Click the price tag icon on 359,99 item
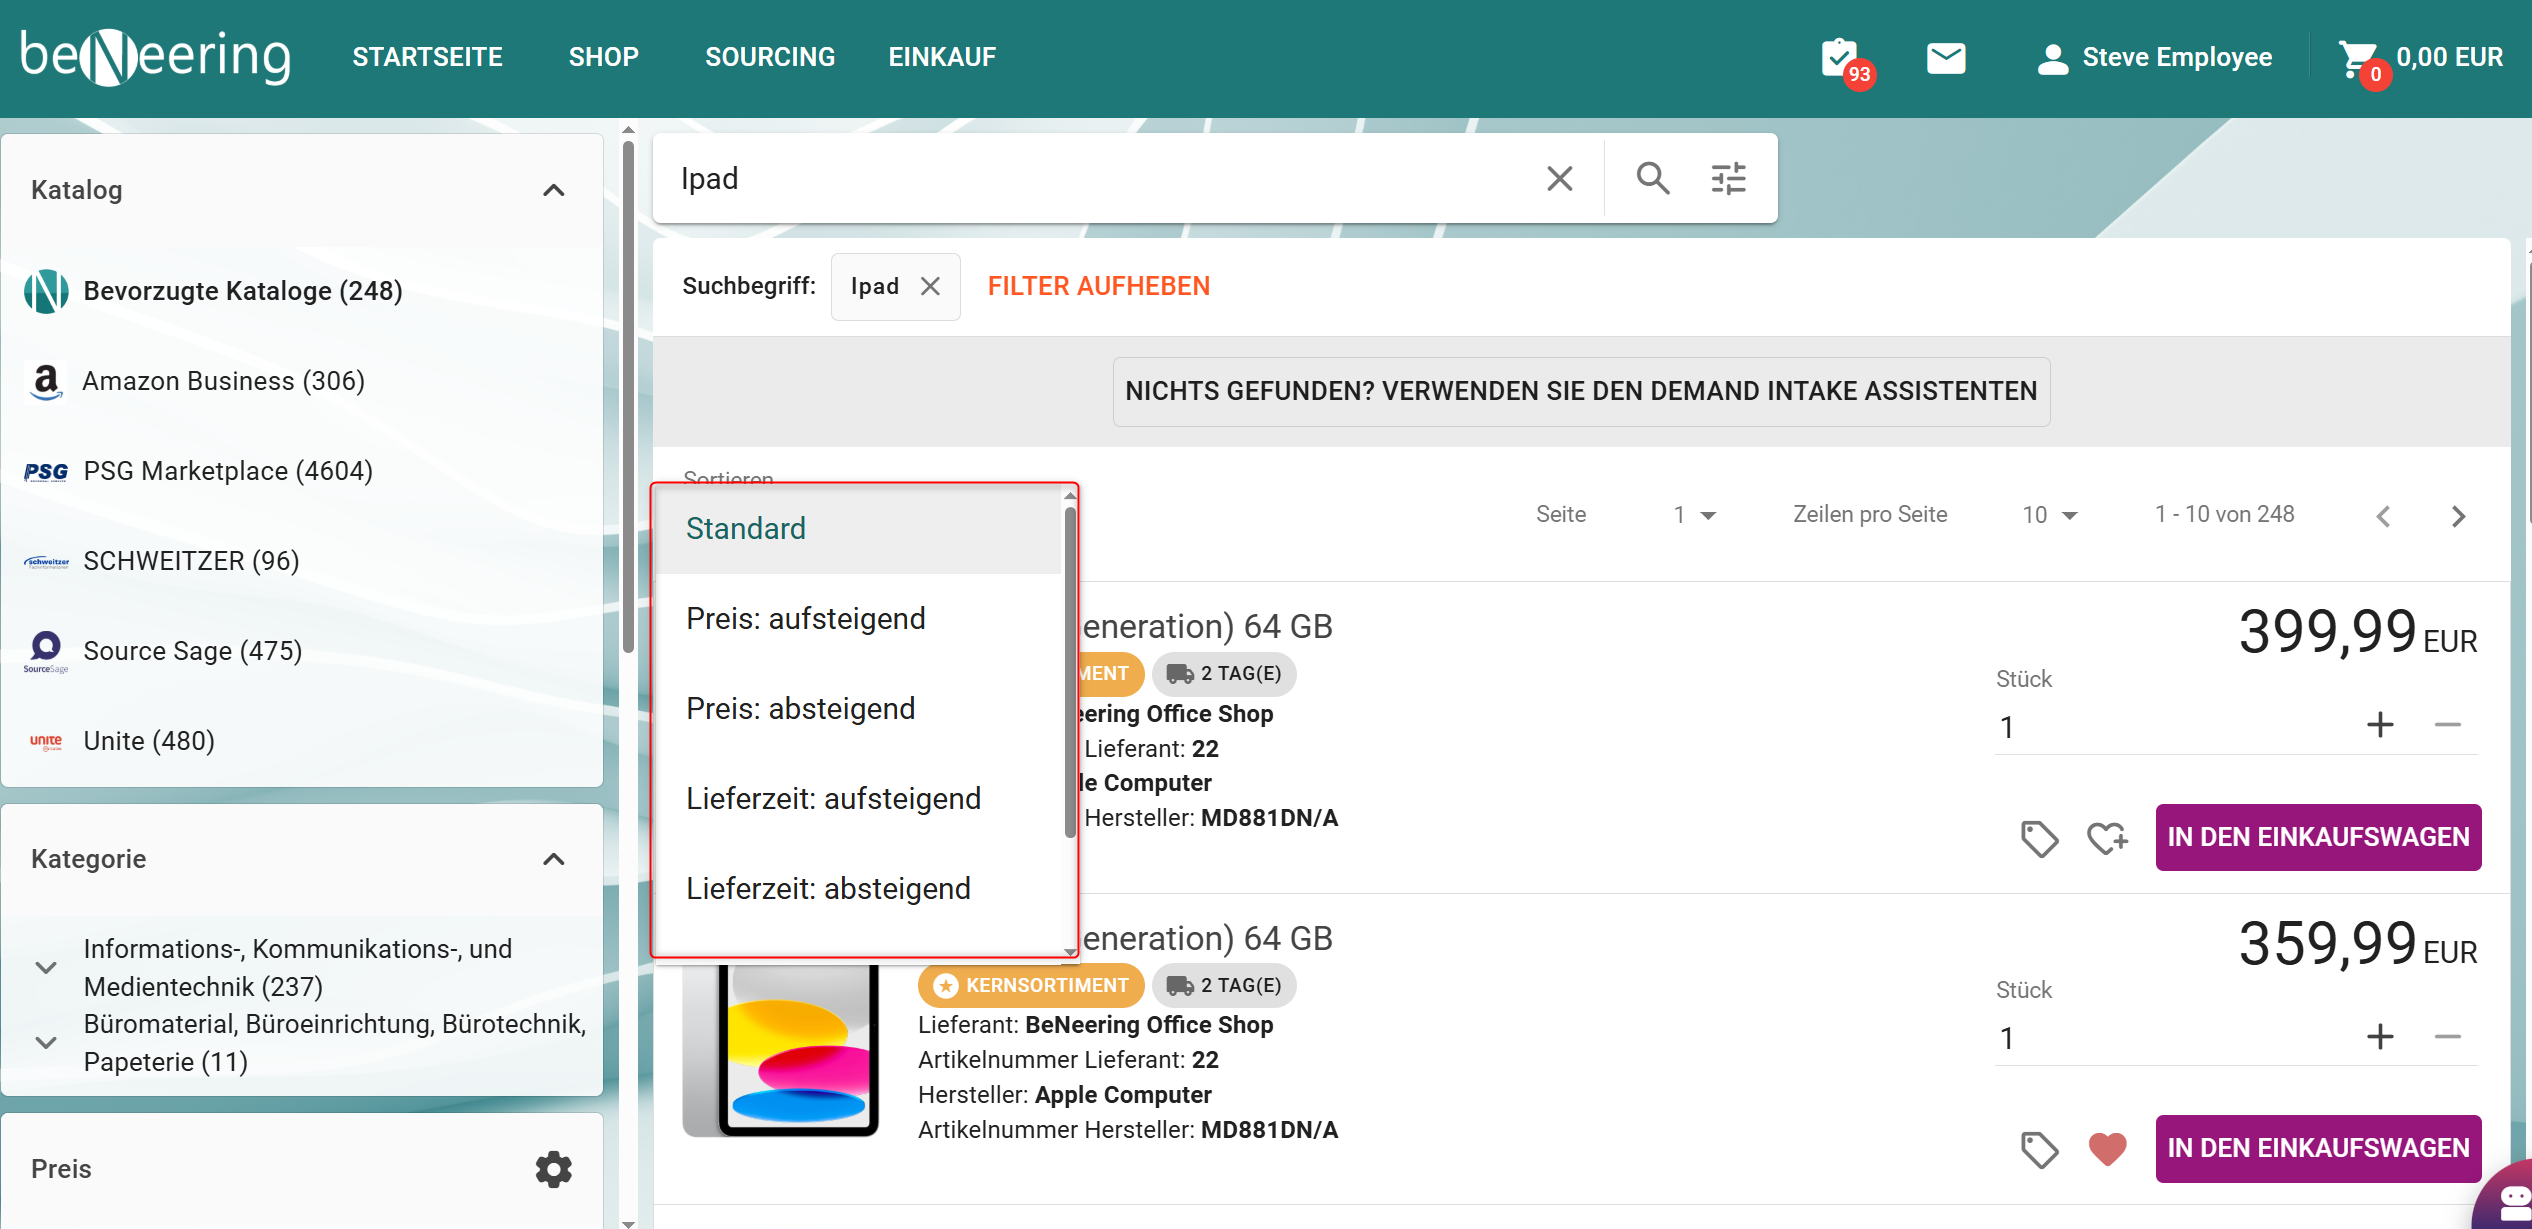Screen dimensions: 2532x1229 point(2039,1149)
